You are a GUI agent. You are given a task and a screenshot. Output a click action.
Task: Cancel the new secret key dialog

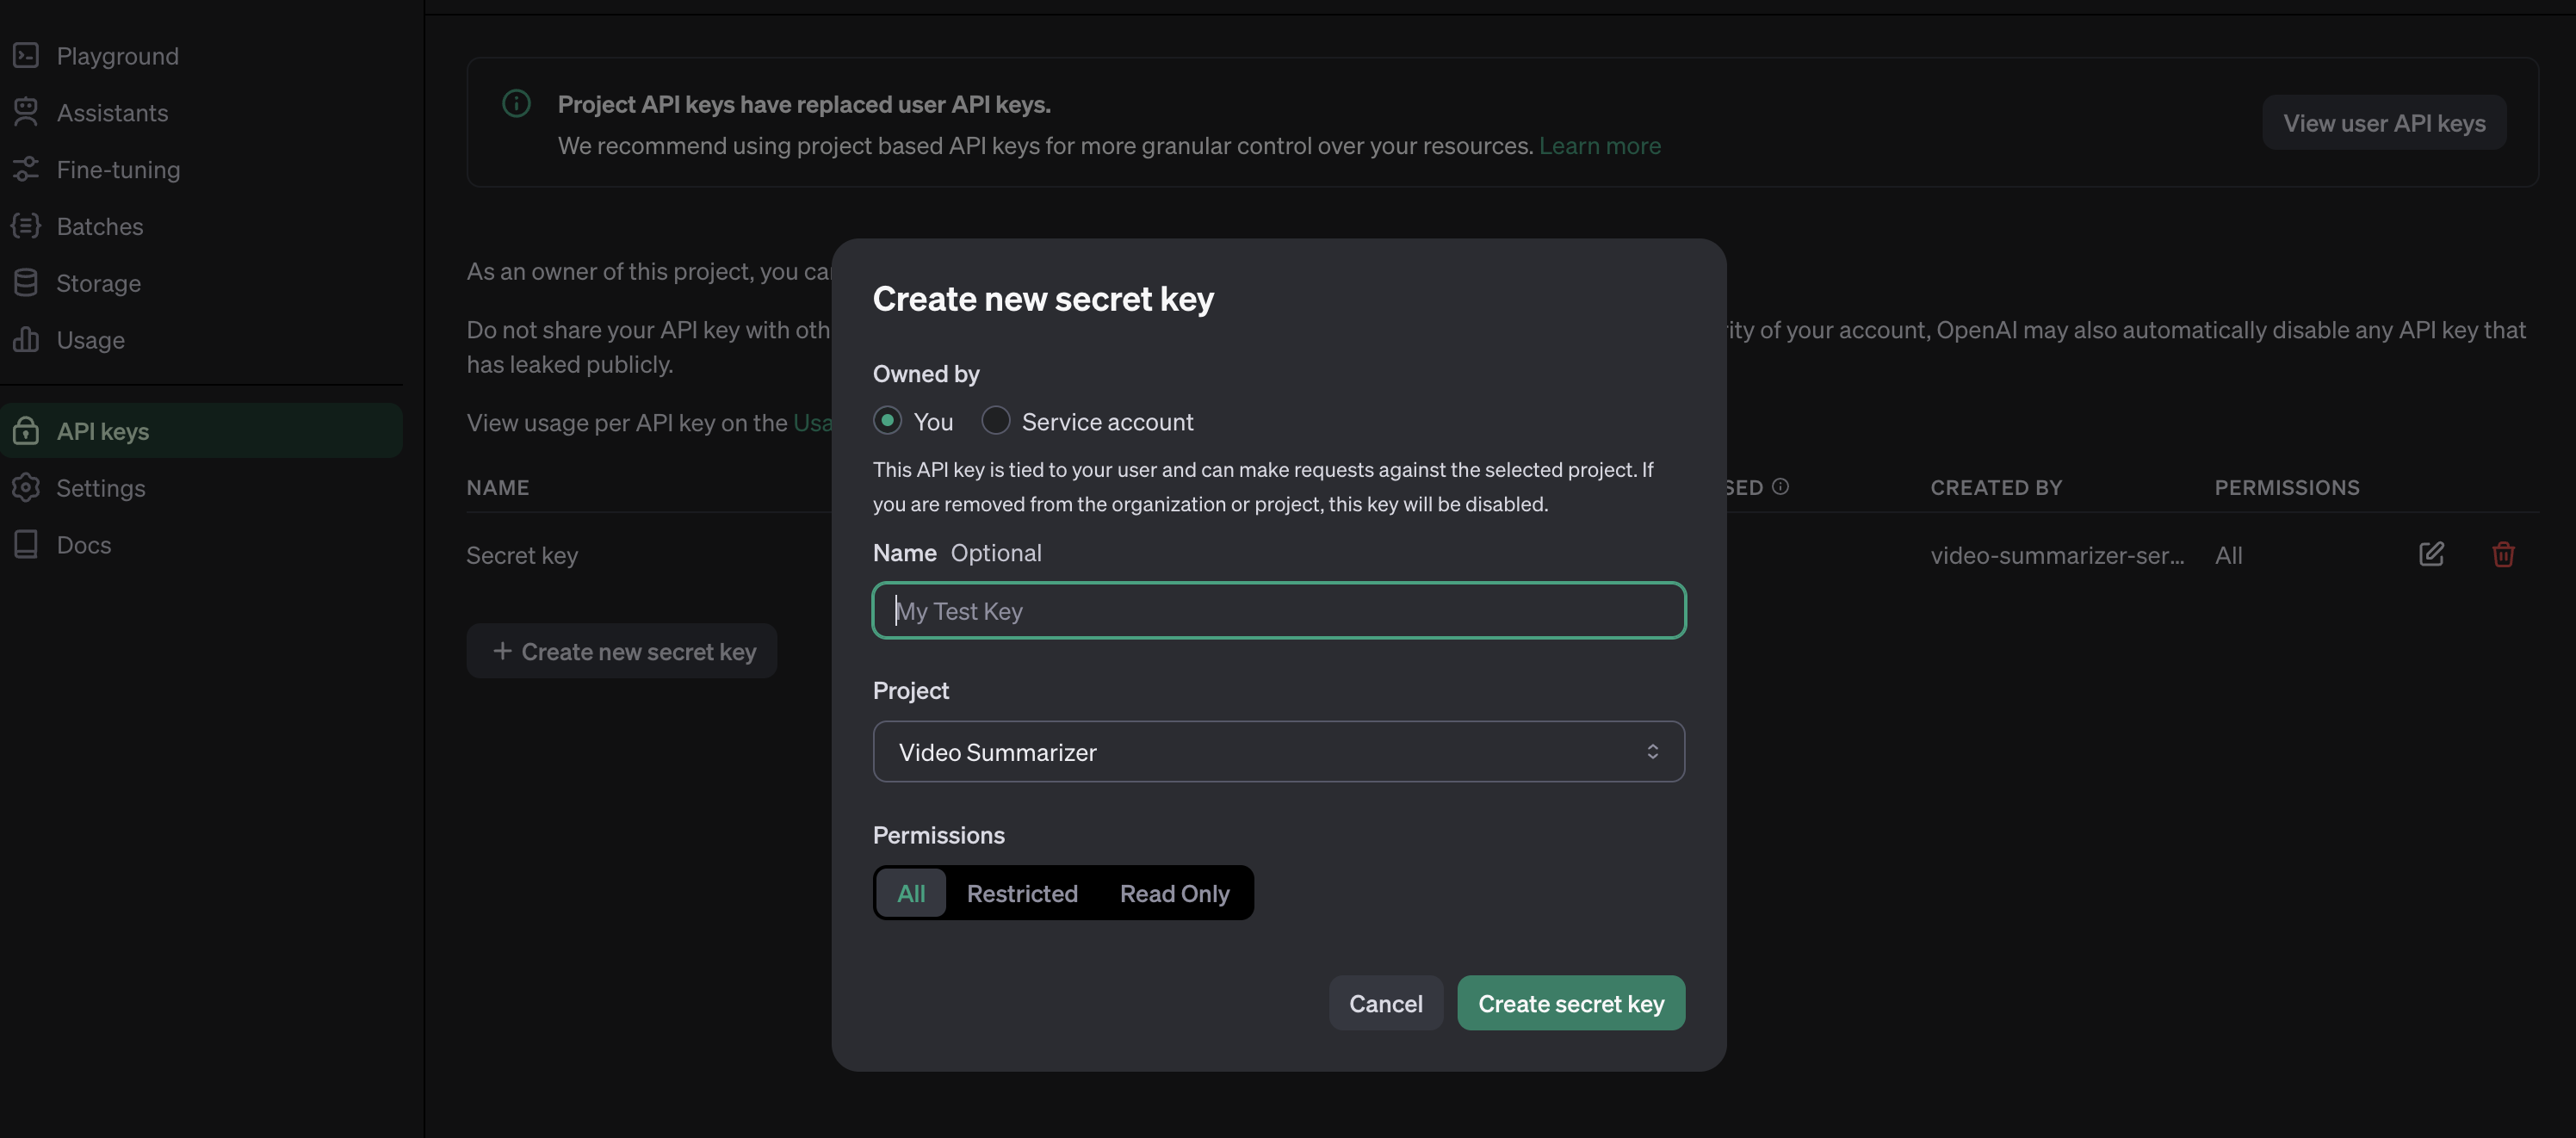[x=1385, y=1003]
